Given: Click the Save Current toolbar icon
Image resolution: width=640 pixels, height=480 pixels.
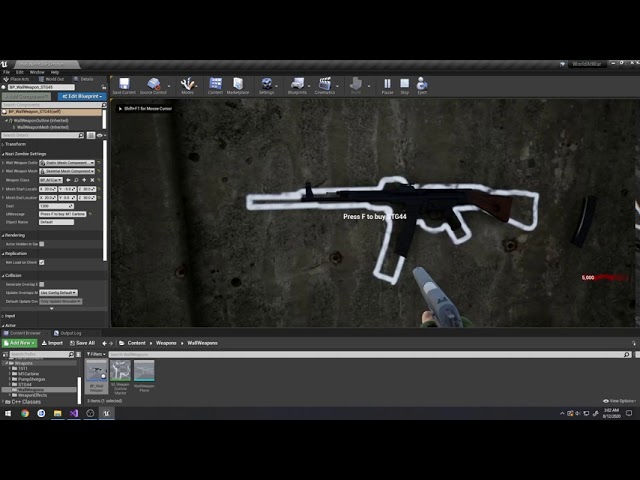Looking at the screenshot, I should [x=124, y=86].
